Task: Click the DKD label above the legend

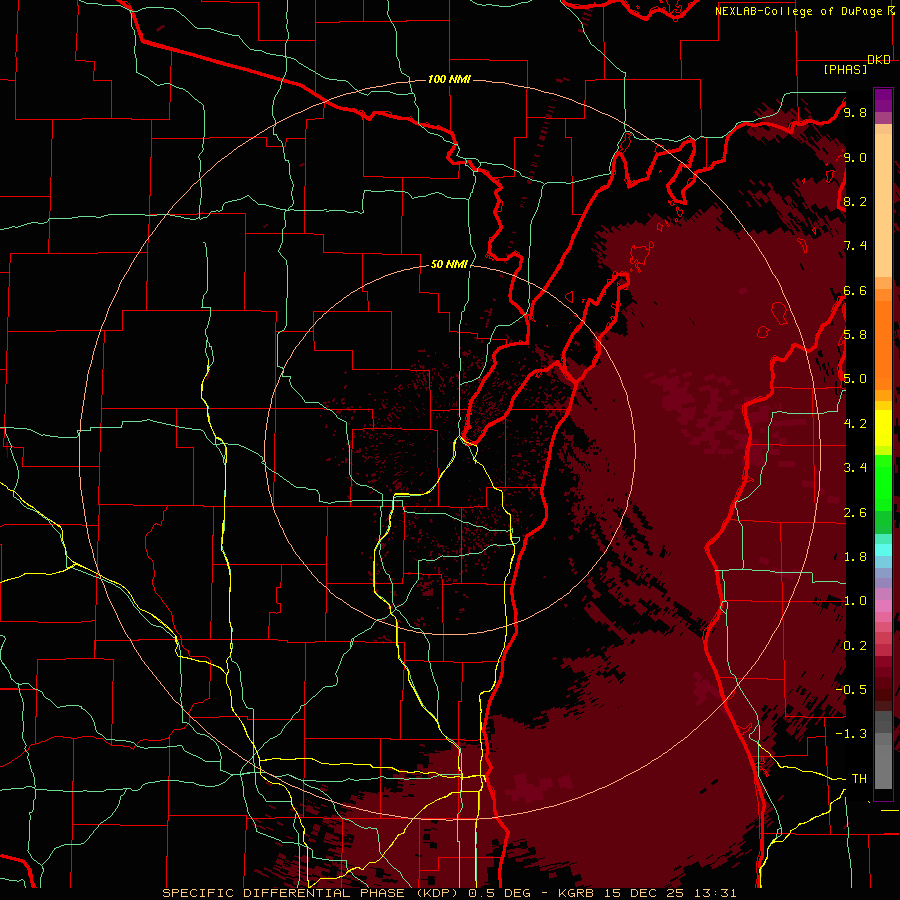Action: [879, 60]
